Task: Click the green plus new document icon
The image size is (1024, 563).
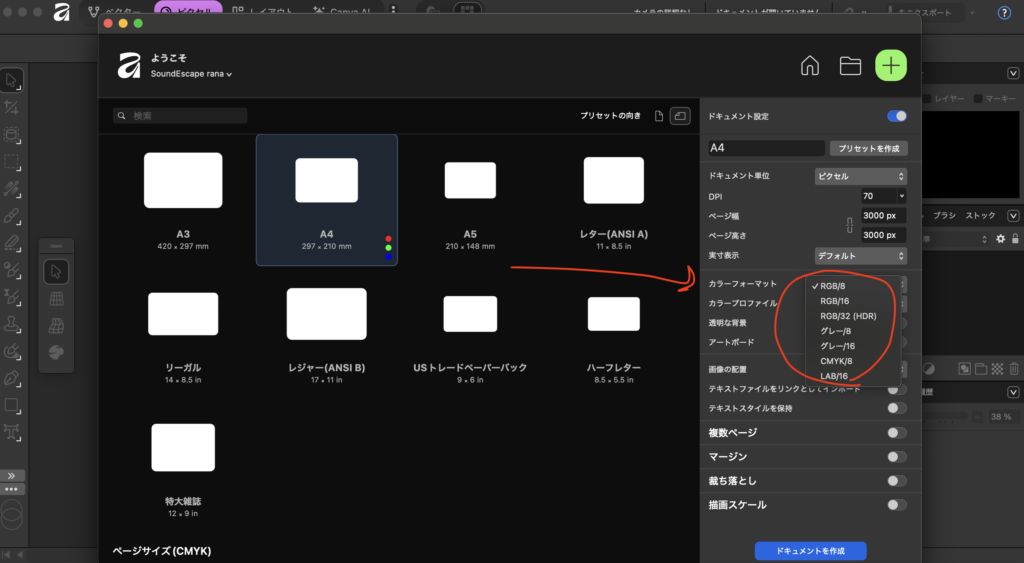Action: point(891,66)
